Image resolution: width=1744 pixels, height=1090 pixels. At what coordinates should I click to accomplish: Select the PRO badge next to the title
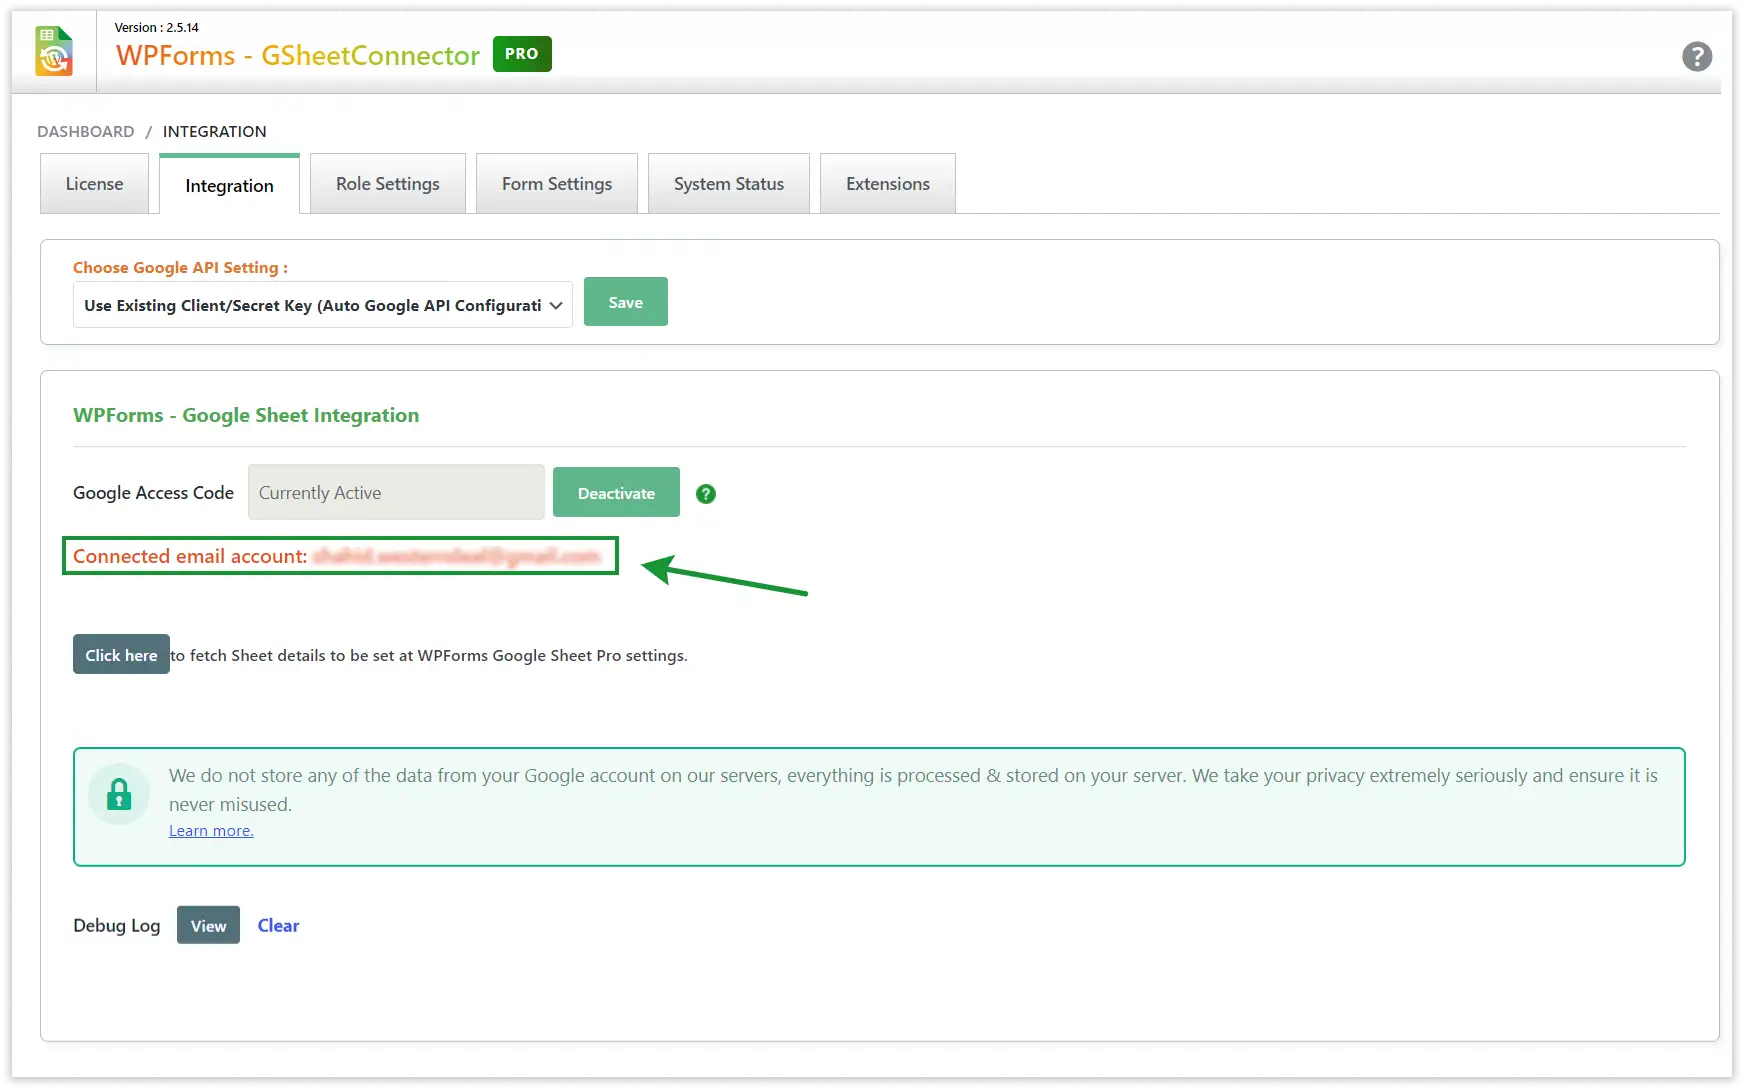[521, 54]
